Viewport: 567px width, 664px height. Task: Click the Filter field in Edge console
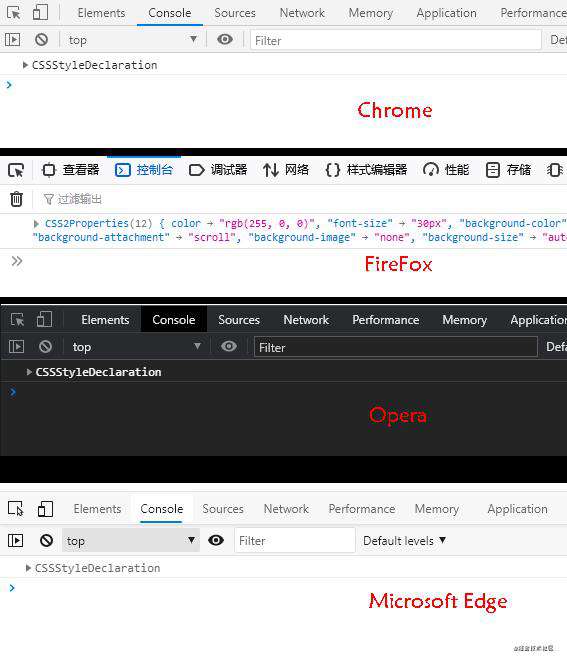pos(295,540)
